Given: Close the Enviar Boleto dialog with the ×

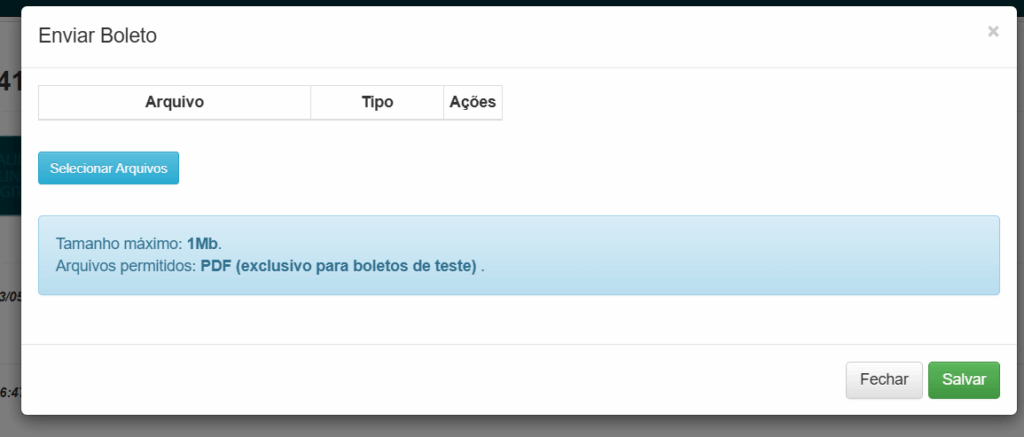Looking at the screenshot, I should point(993,32).
